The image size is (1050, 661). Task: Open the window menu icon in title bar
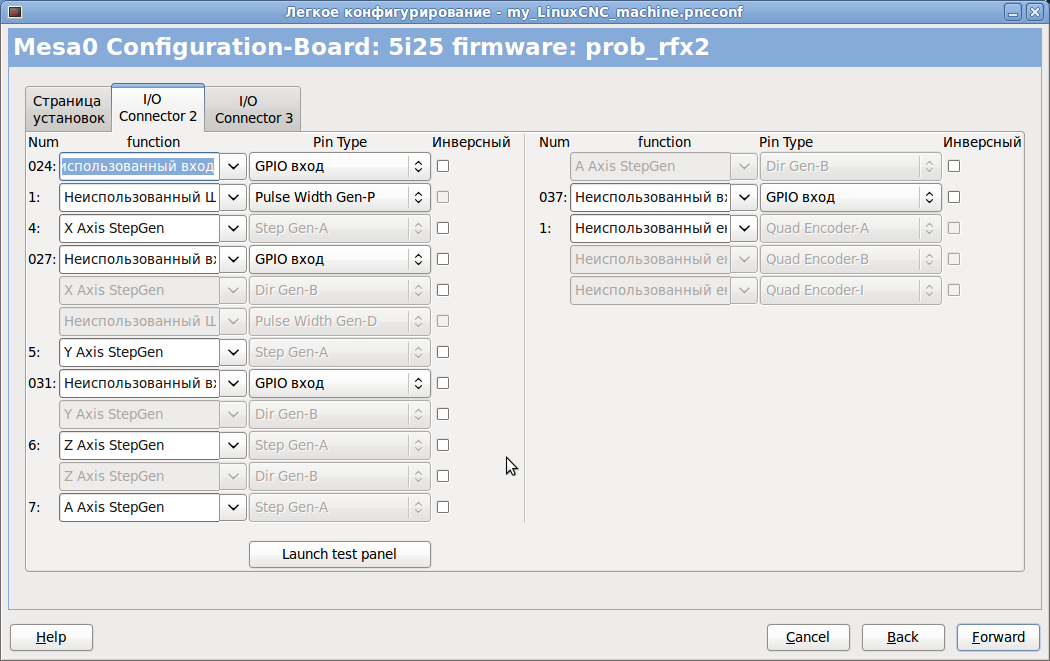coord(15,11)
